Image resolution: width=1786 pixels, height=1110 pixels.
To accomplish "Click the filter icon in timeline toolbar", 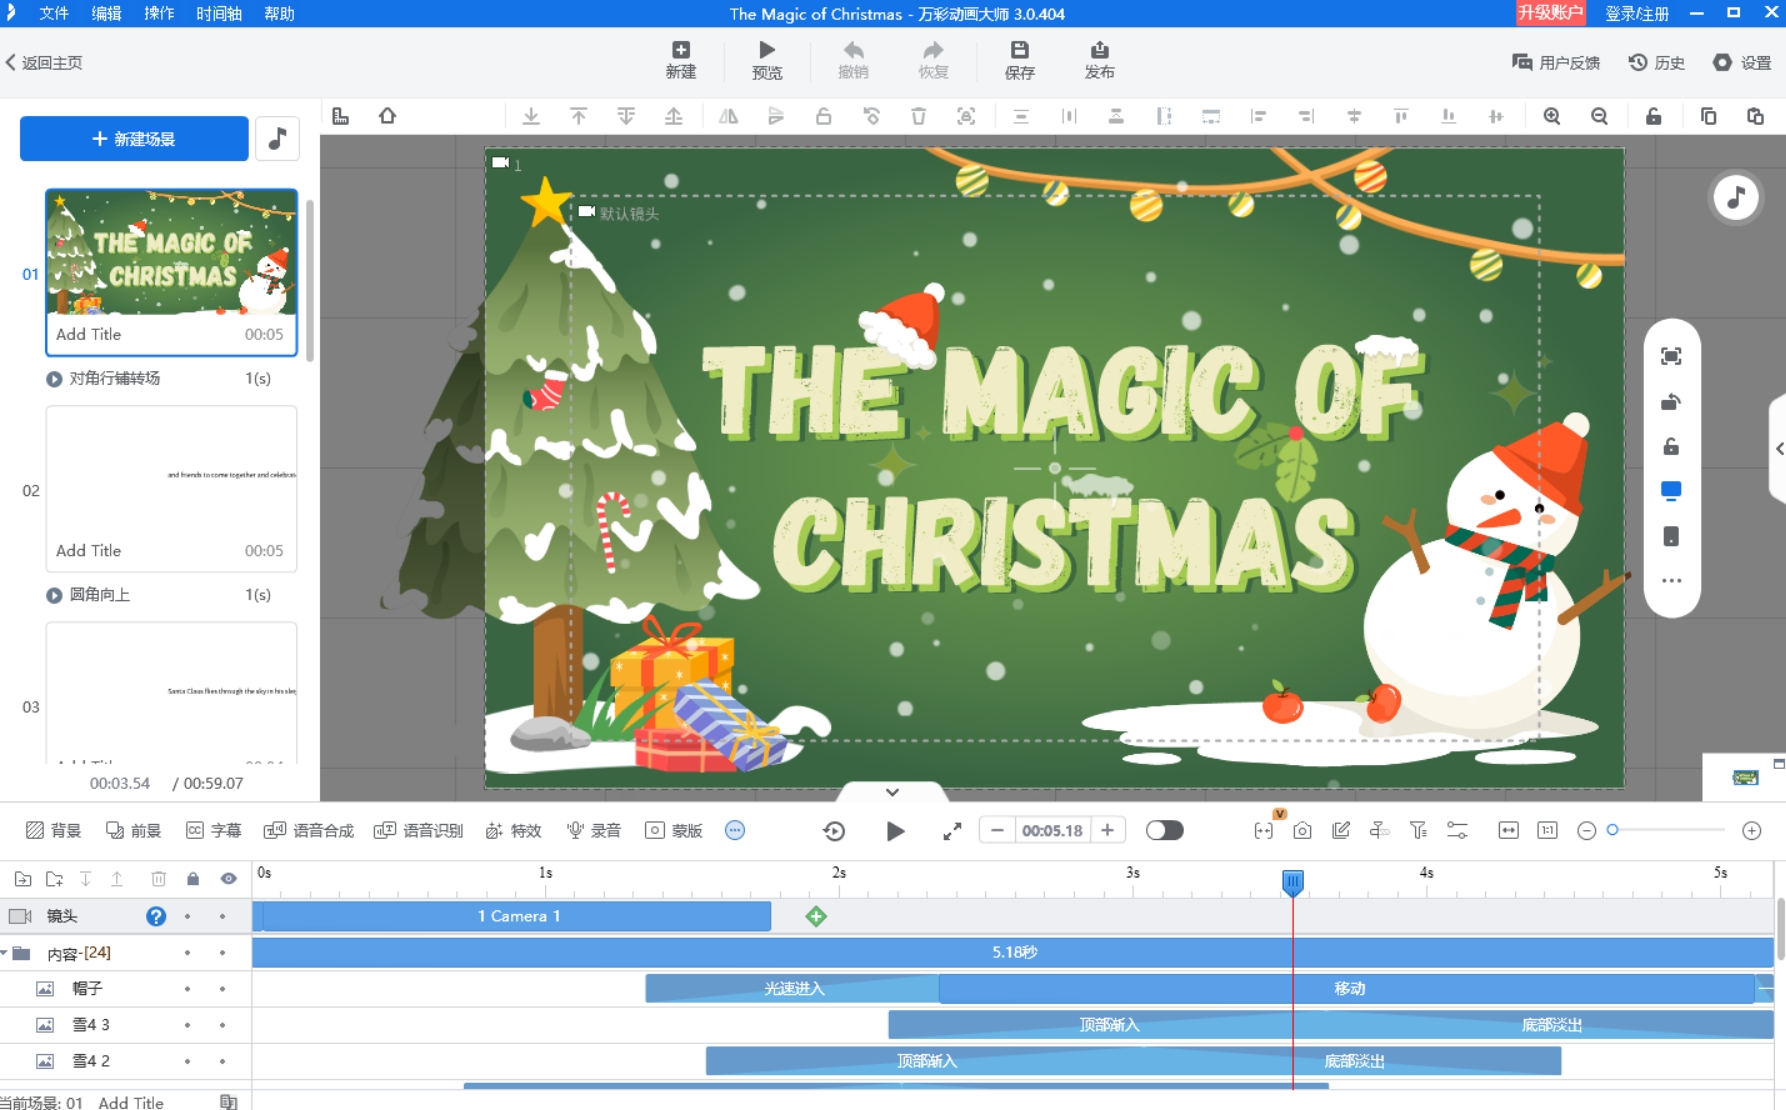I will pos(1418,831).
